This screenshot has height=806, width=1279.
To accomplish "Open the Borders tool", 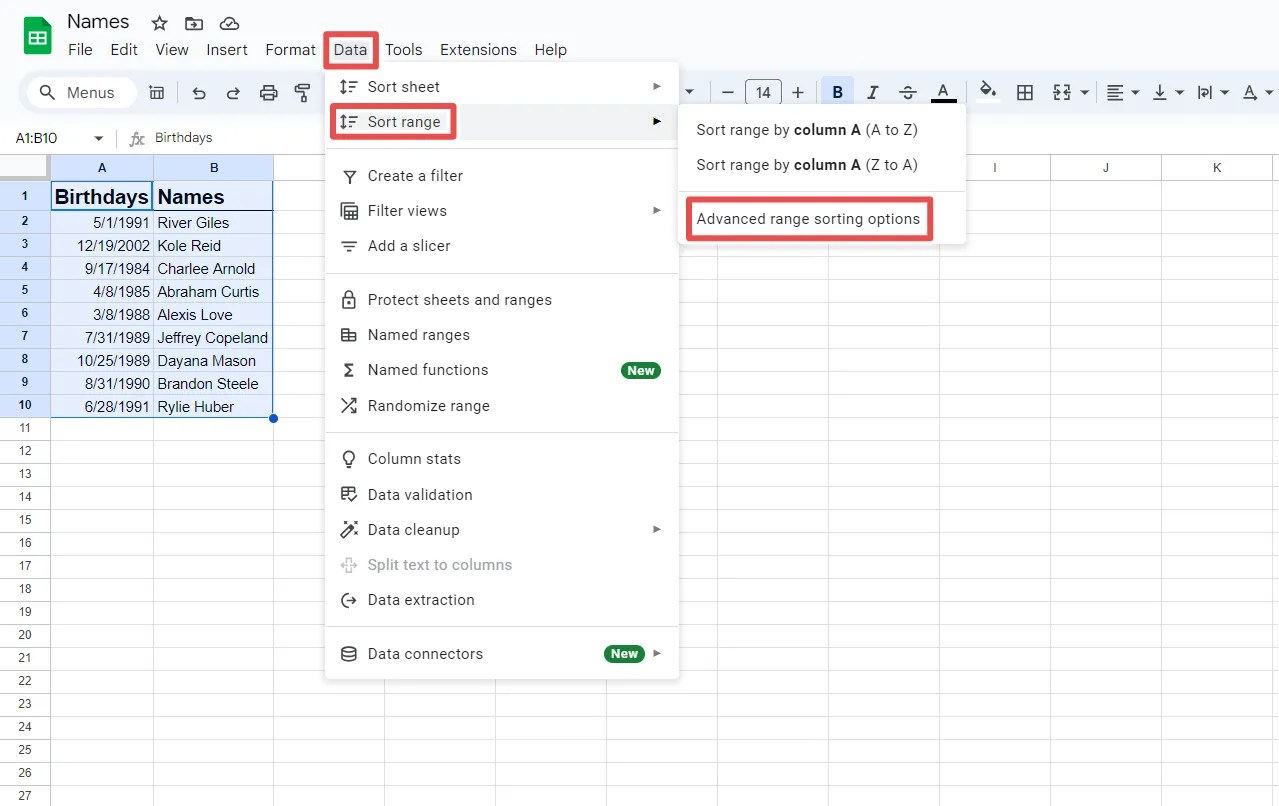I will click(x=1024, y=91).
